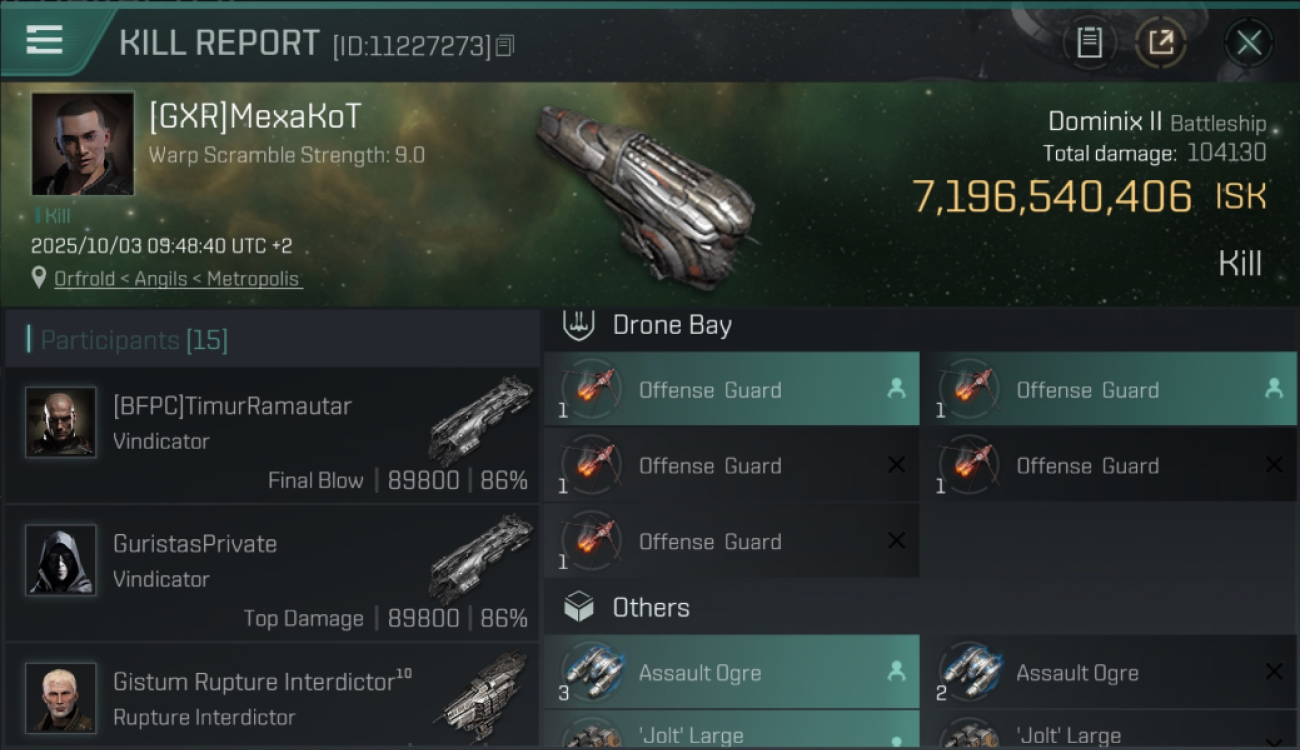
Task: Select the Assault Ogre item with quantity 2
Action: coord(1108,673)
